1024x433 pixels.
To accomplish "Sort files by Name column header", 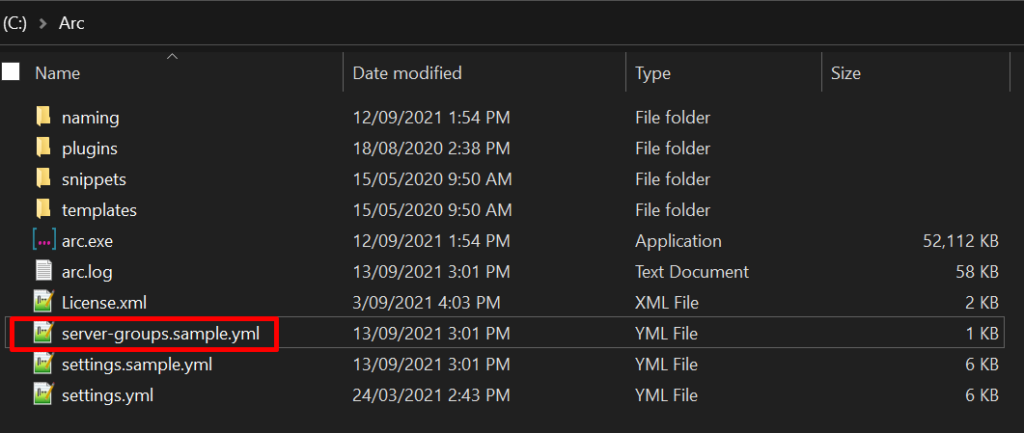I will tap(57, 73).
